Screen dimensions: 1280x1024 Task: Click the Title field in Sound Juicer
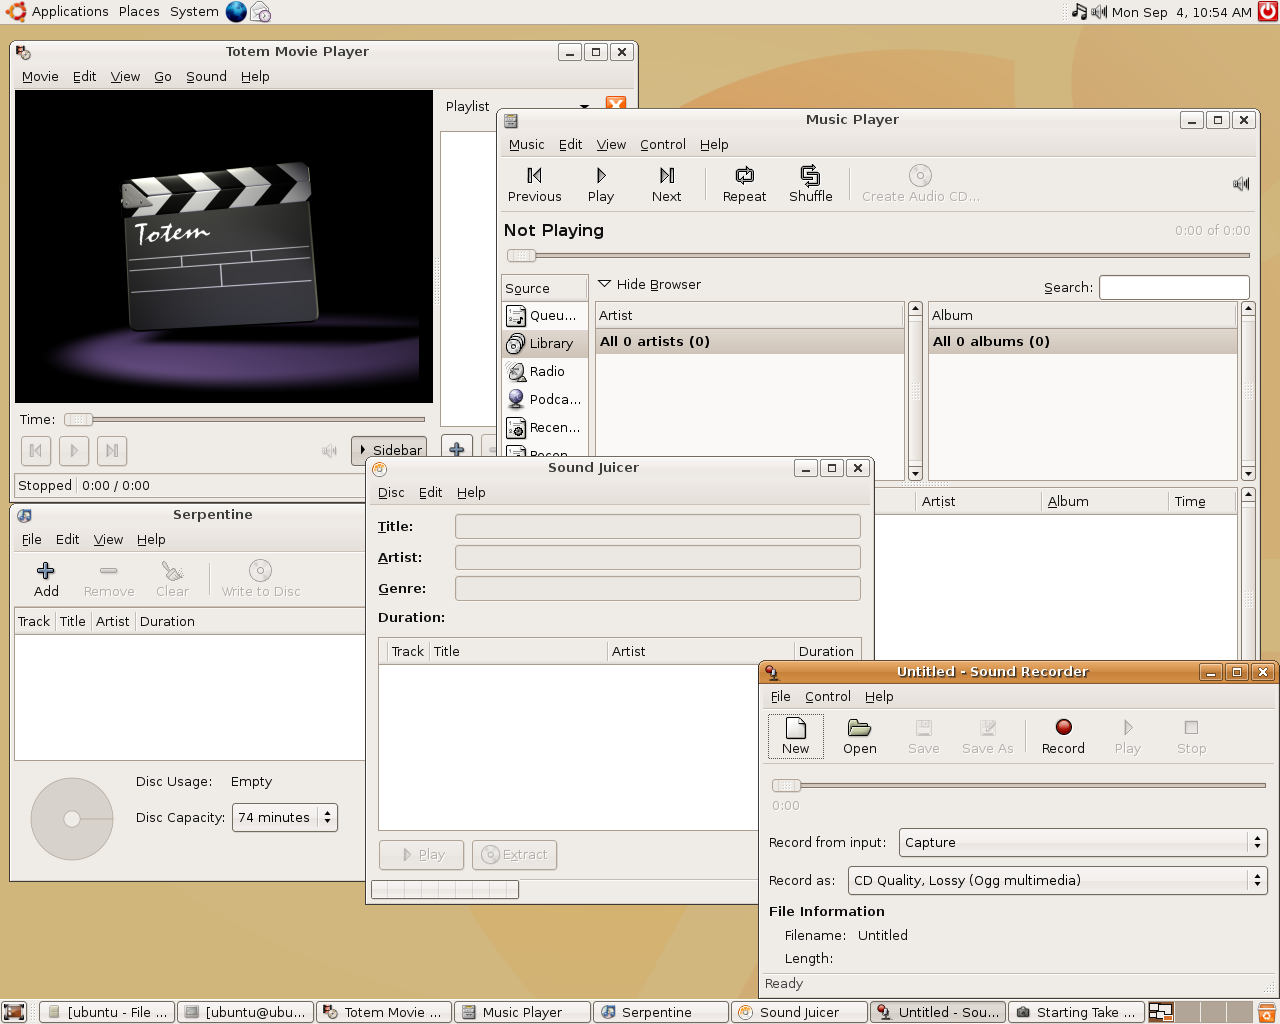click(x=657, y=526)
